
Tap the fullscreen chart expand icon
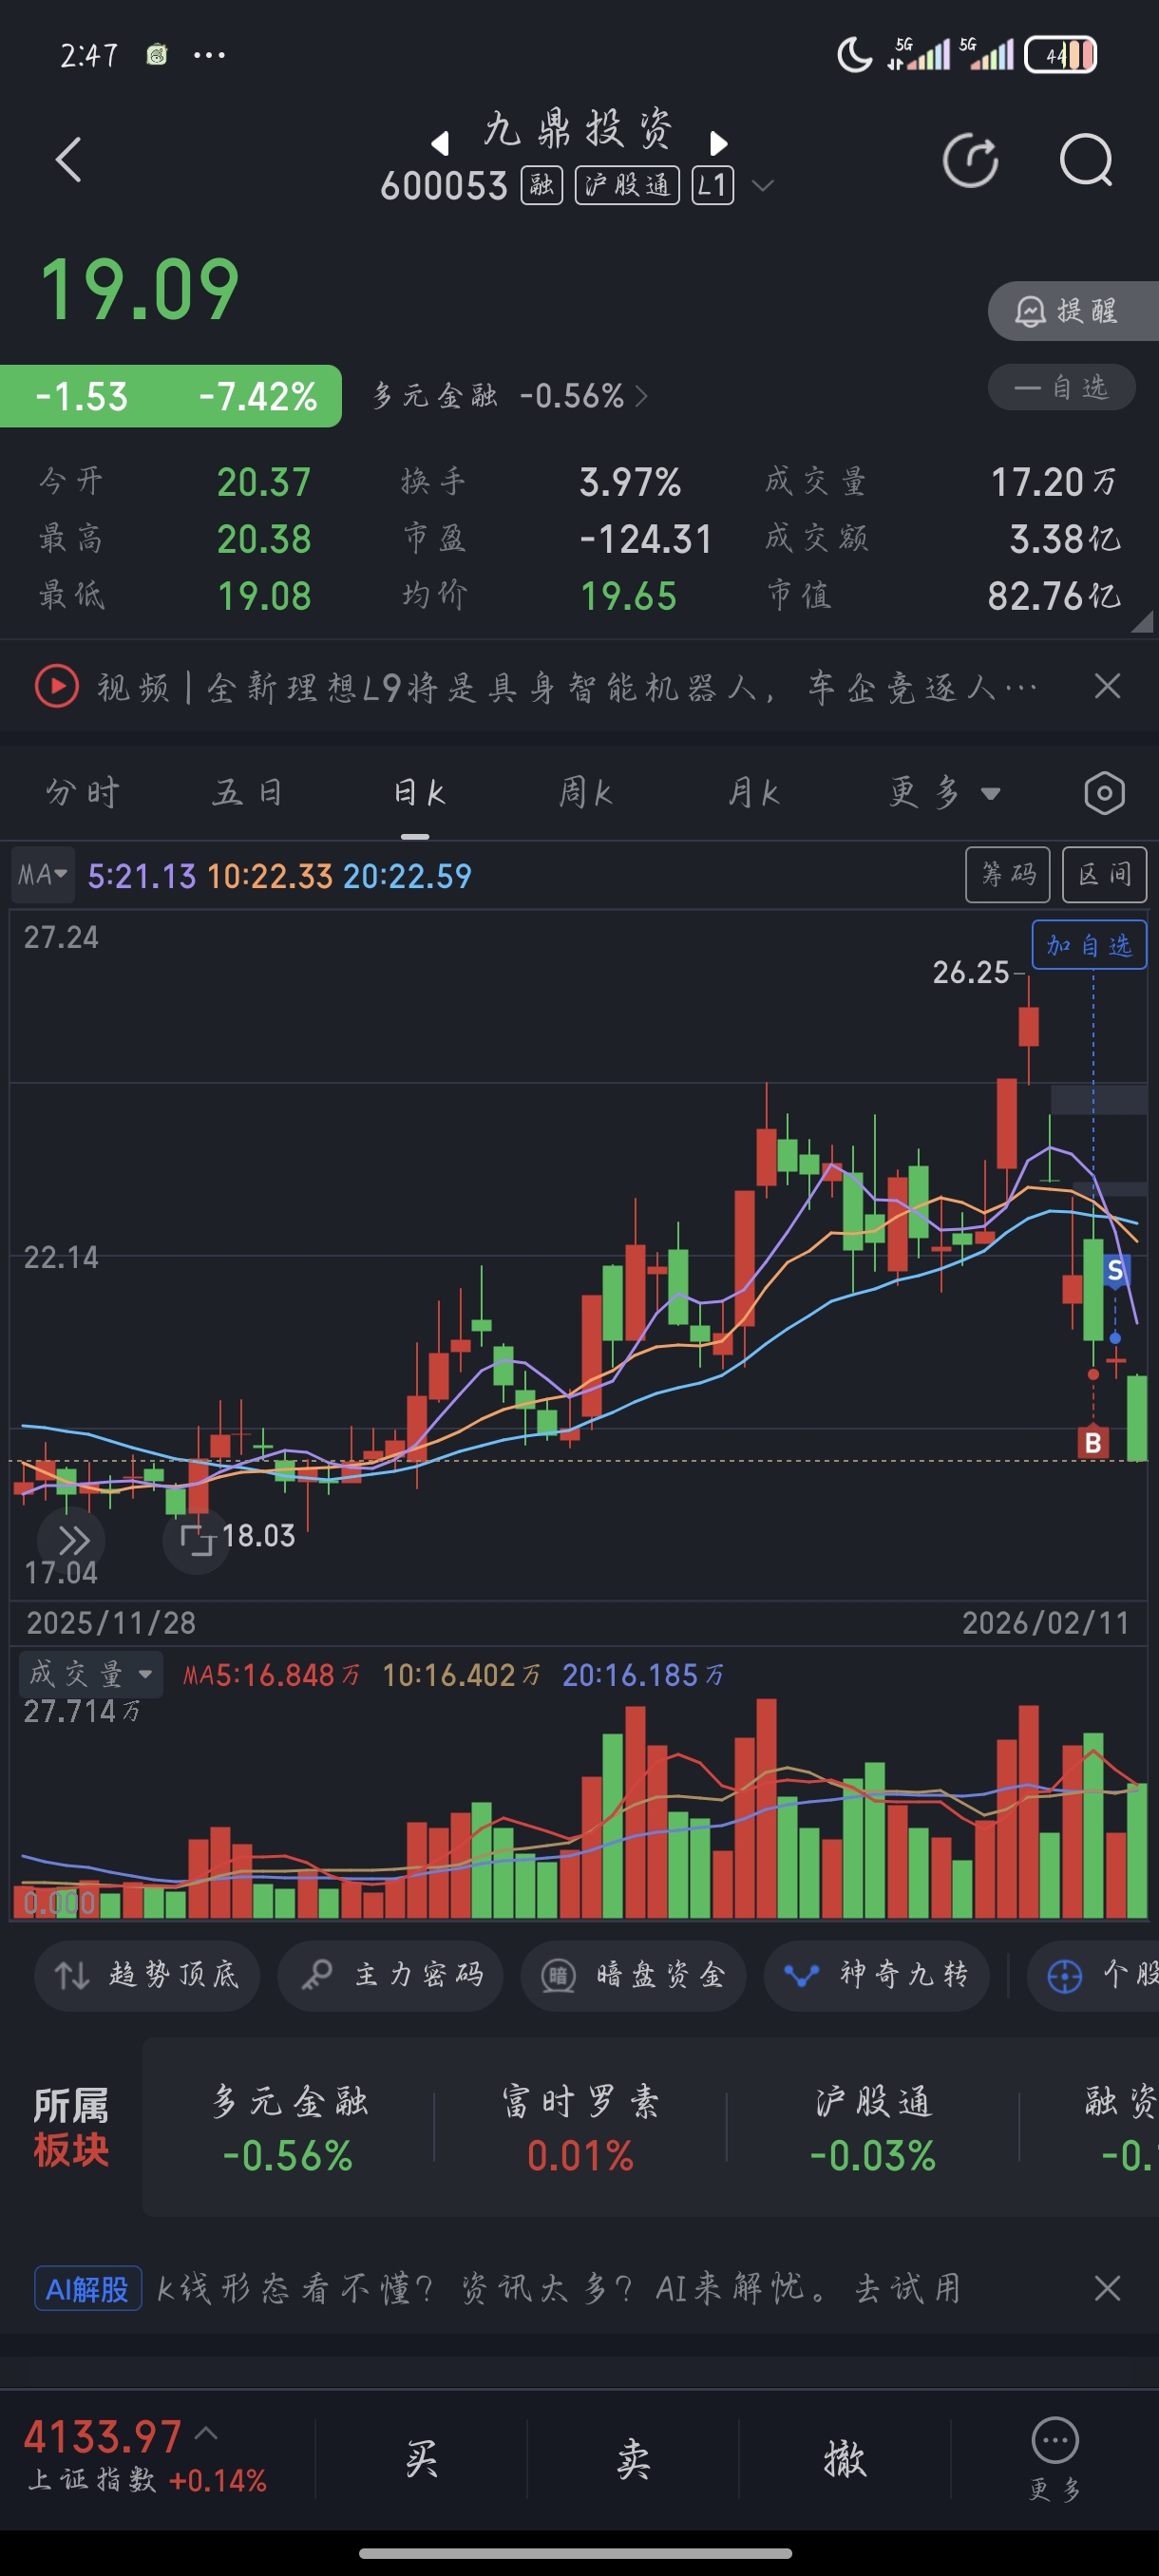tap(197, 1540)
